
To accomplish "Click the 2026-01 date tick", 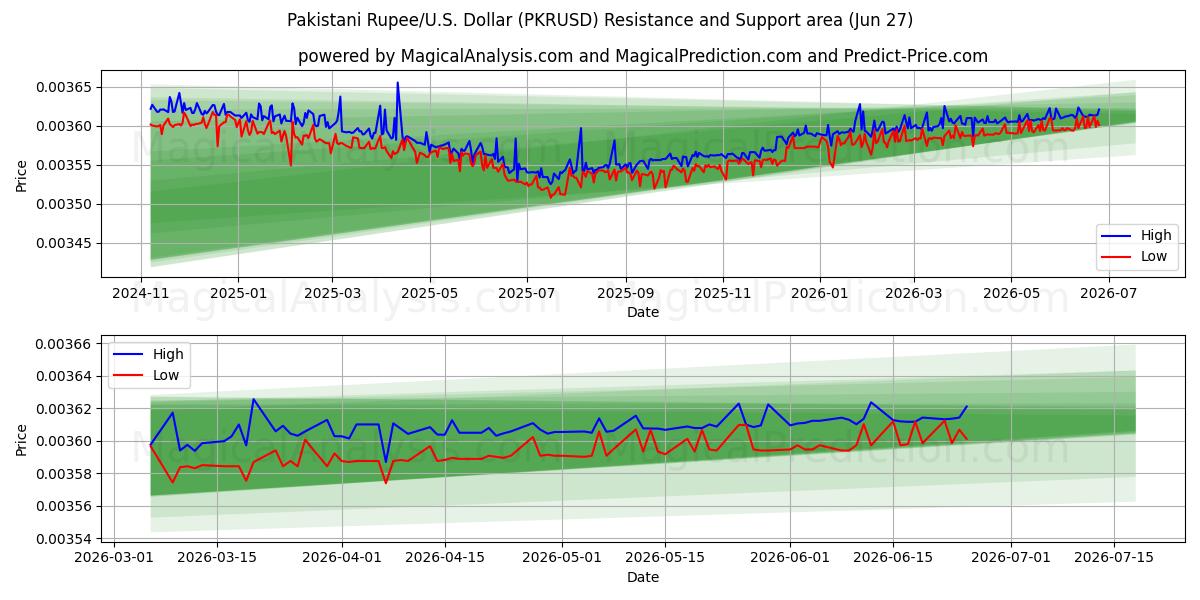I will coord(820,293).
